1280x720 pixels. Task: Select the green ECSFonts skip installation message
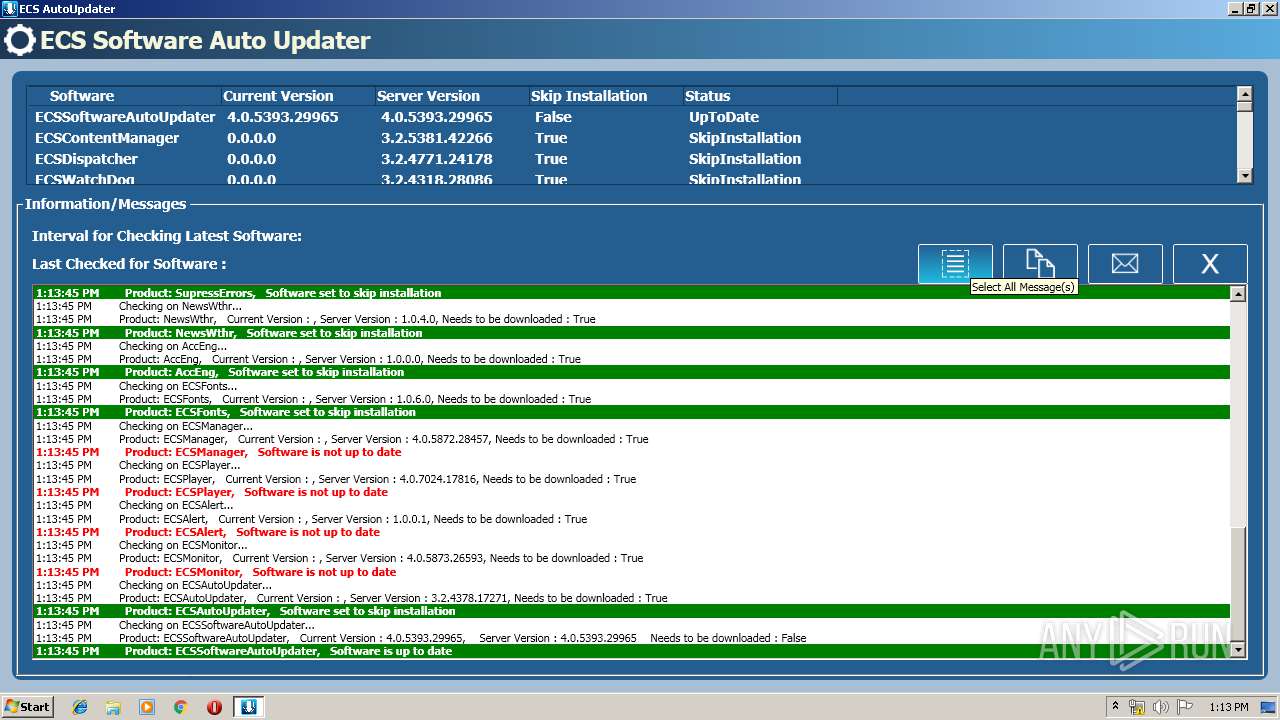pos(632,412)
